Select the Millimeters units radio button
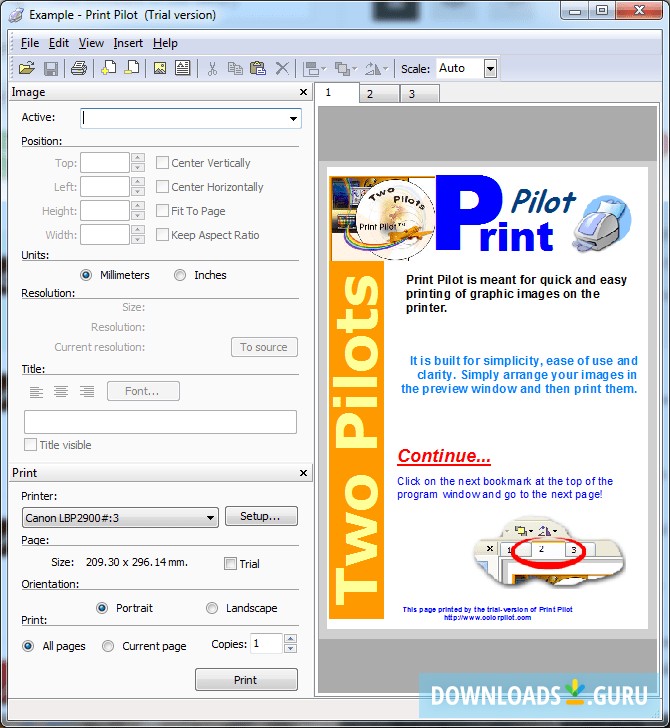 tap(86, 275)
